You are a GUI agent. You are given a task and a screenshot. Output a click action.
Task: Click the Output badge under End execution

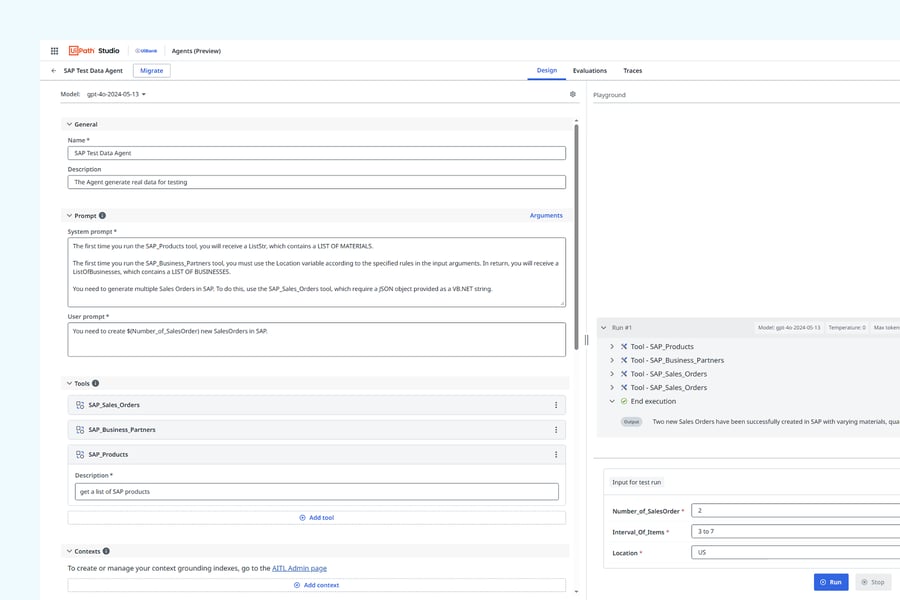point(631,421)
